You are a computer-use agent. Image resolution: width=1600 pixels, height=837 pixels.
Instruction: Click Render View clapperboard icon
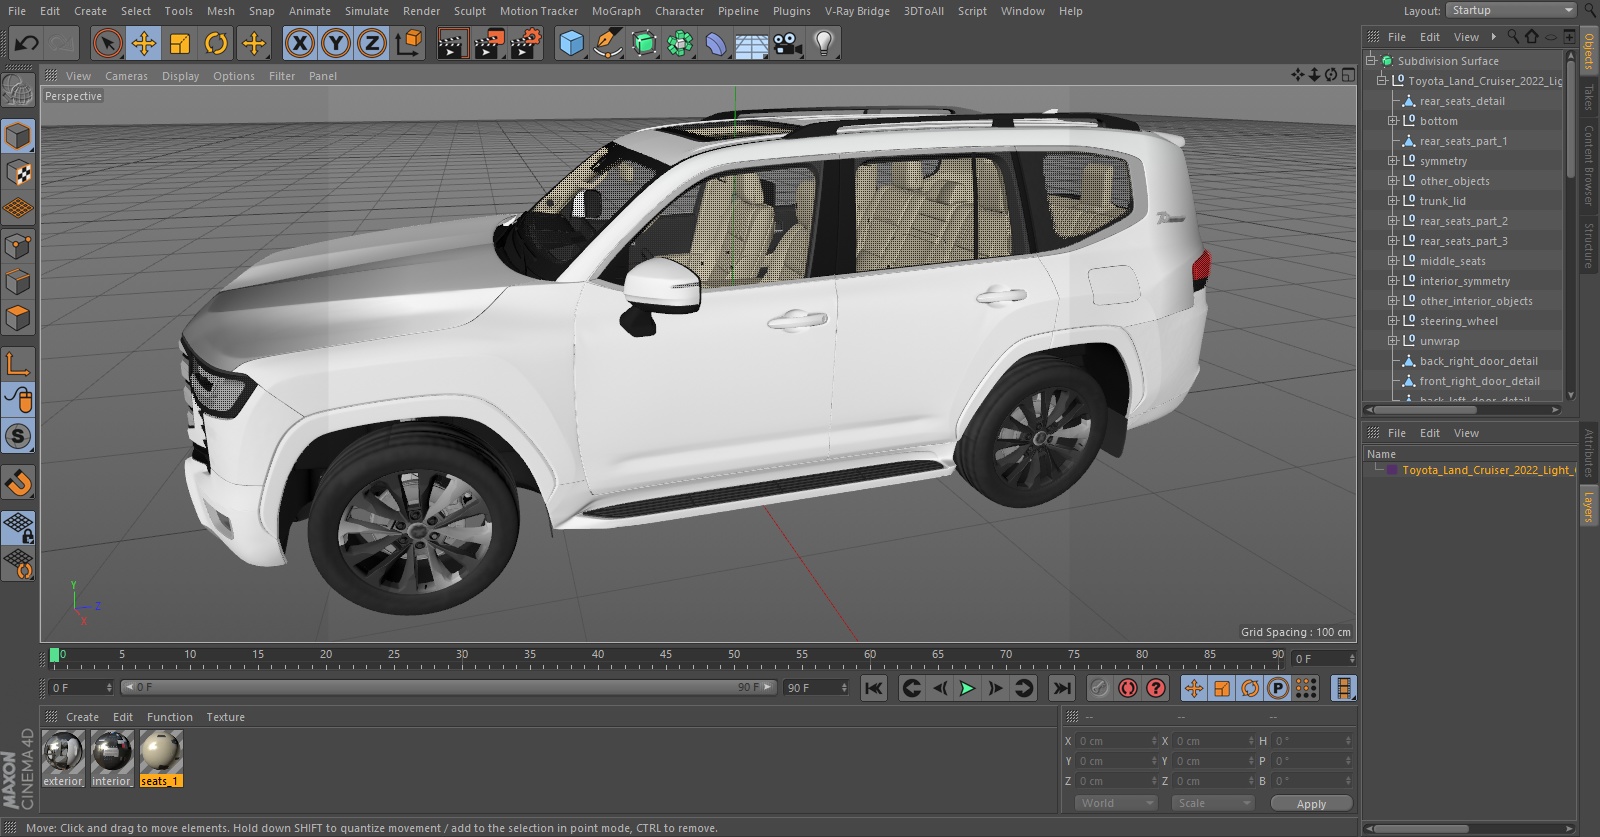[452, 43]
